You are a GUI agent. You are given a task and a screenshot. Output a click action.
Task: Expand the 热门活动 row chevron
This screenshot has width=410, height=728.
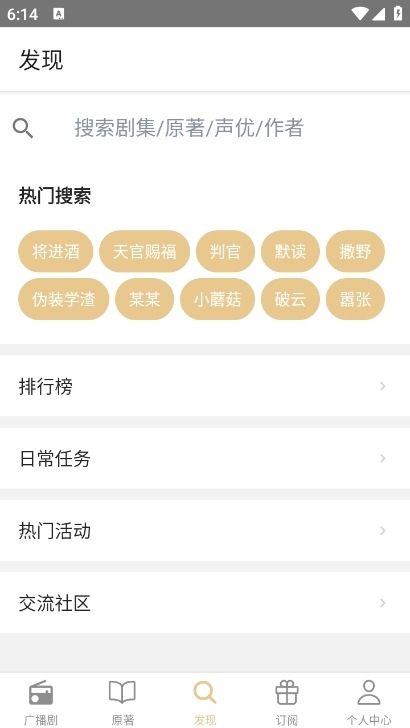383,530
